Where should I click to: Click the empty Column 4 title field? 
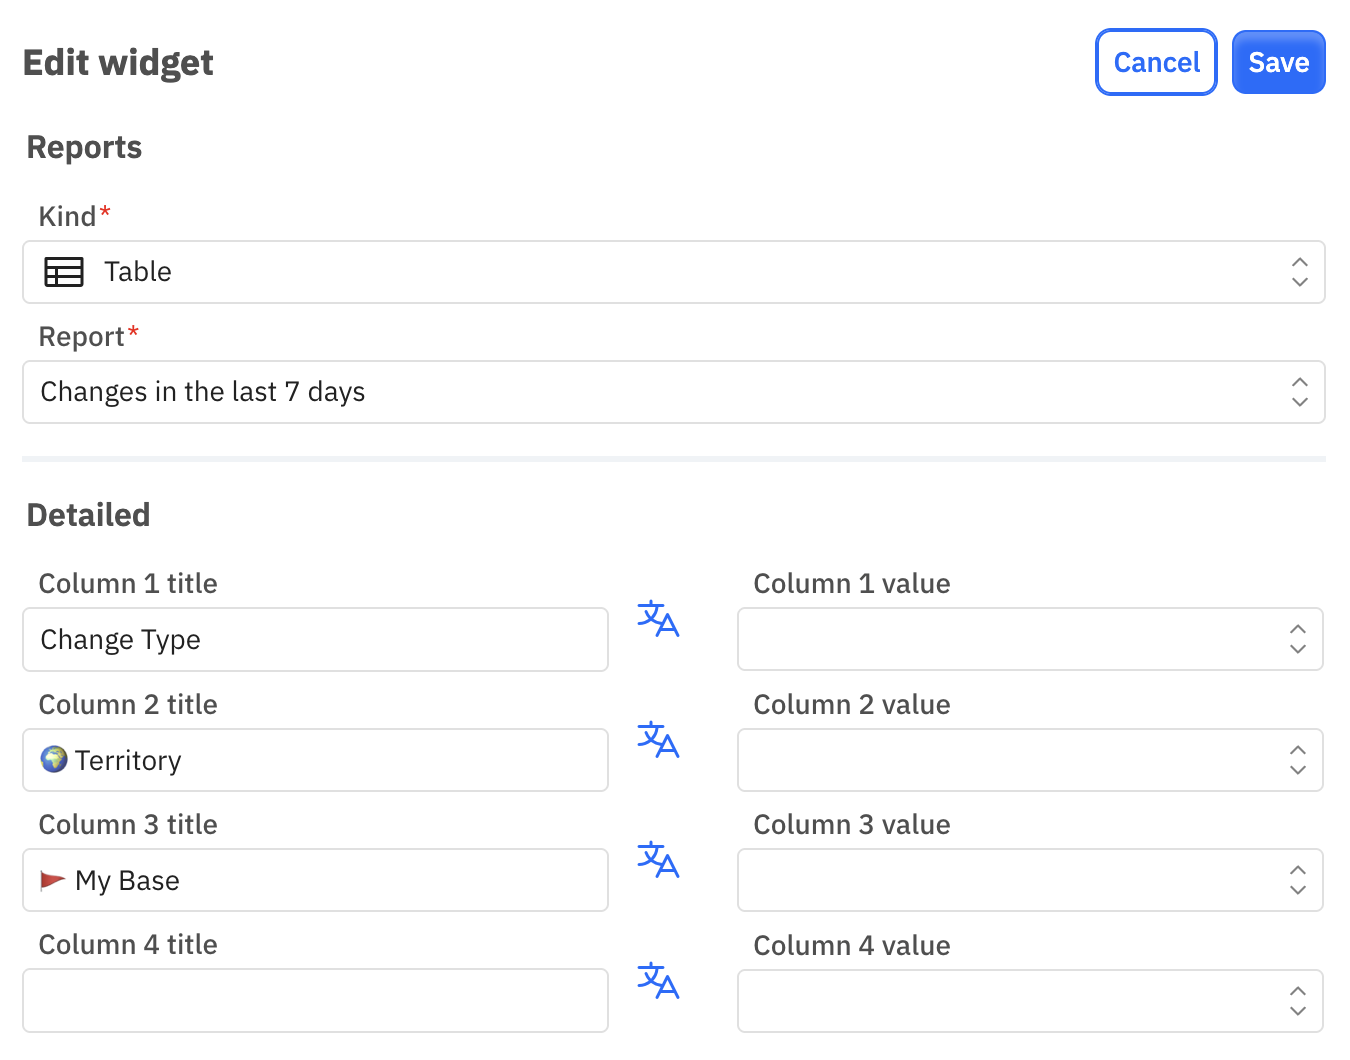[x=315, y=1000]
